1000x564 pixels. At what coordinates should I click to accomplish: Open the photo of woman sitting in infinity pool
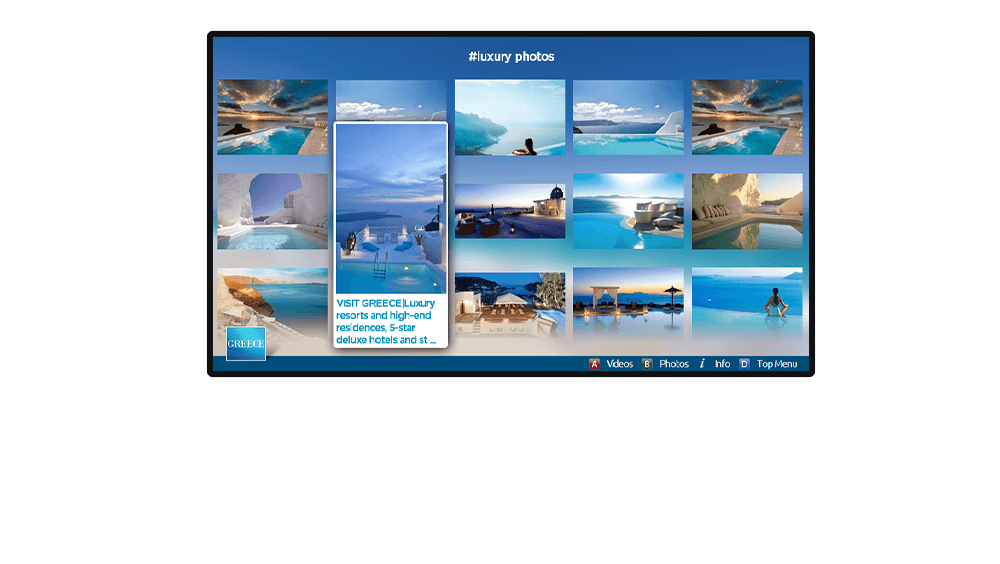[x=747, y=303]
